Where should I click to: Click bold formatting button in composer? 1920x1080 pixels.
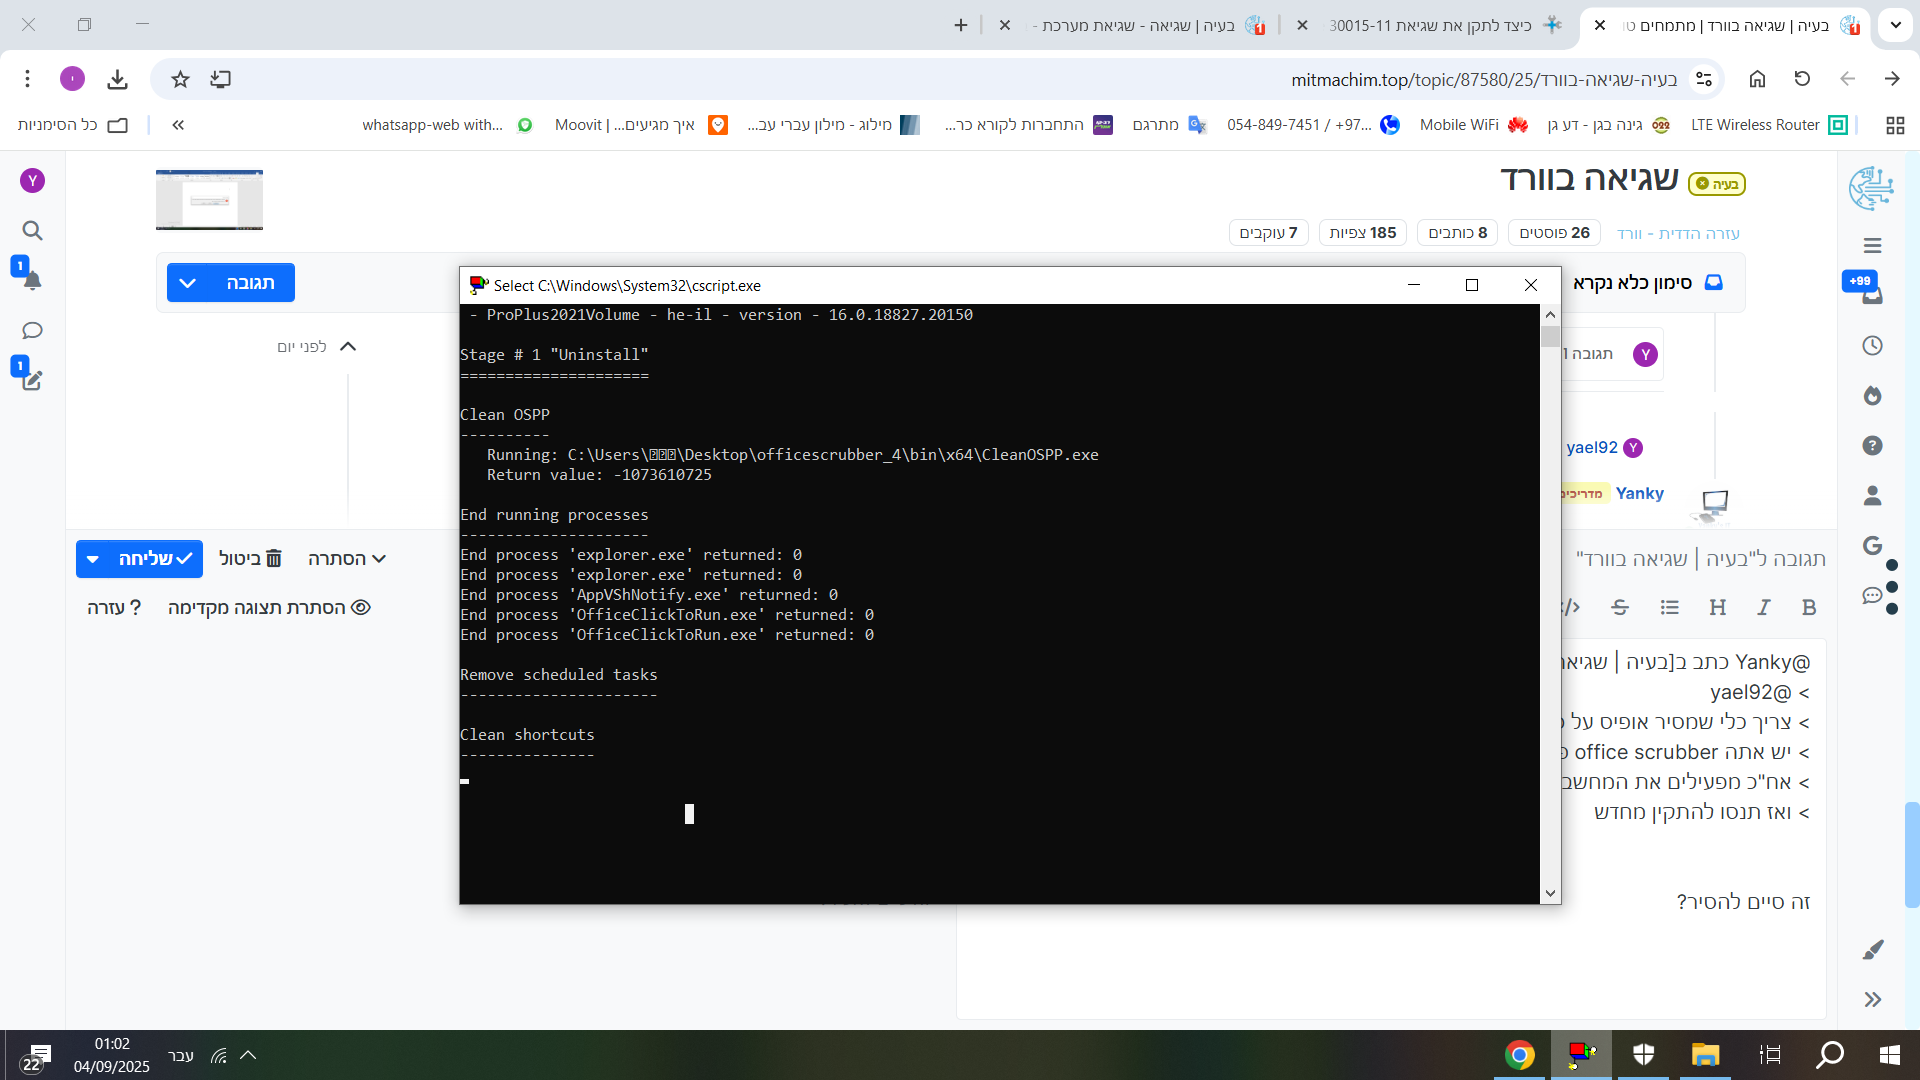[1808, 607]
